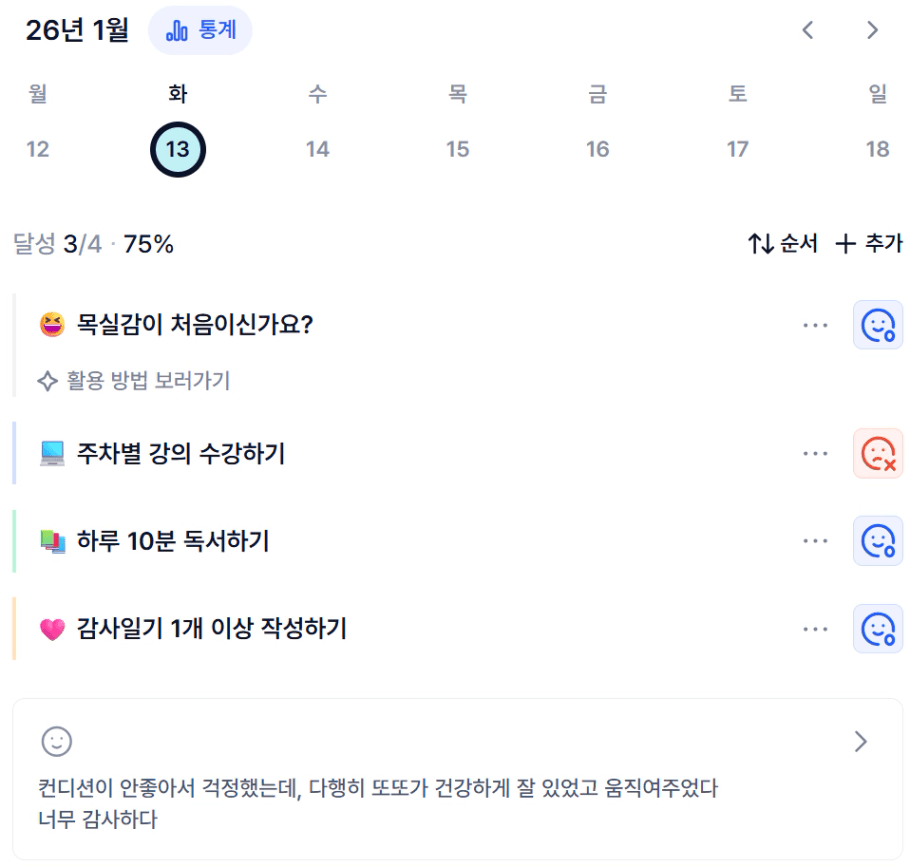
Task: Open more options for 감사일기 1개 이상 작성하기
Action: coord(815,629)
